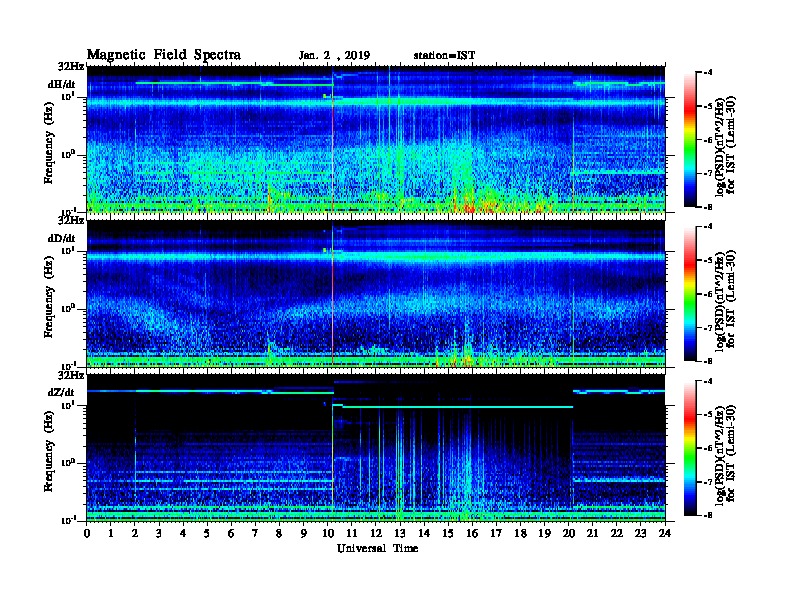792x612 pixels.
Task: Click hour 12 on the Universal Time axis
Action: [x=376, y=533]
